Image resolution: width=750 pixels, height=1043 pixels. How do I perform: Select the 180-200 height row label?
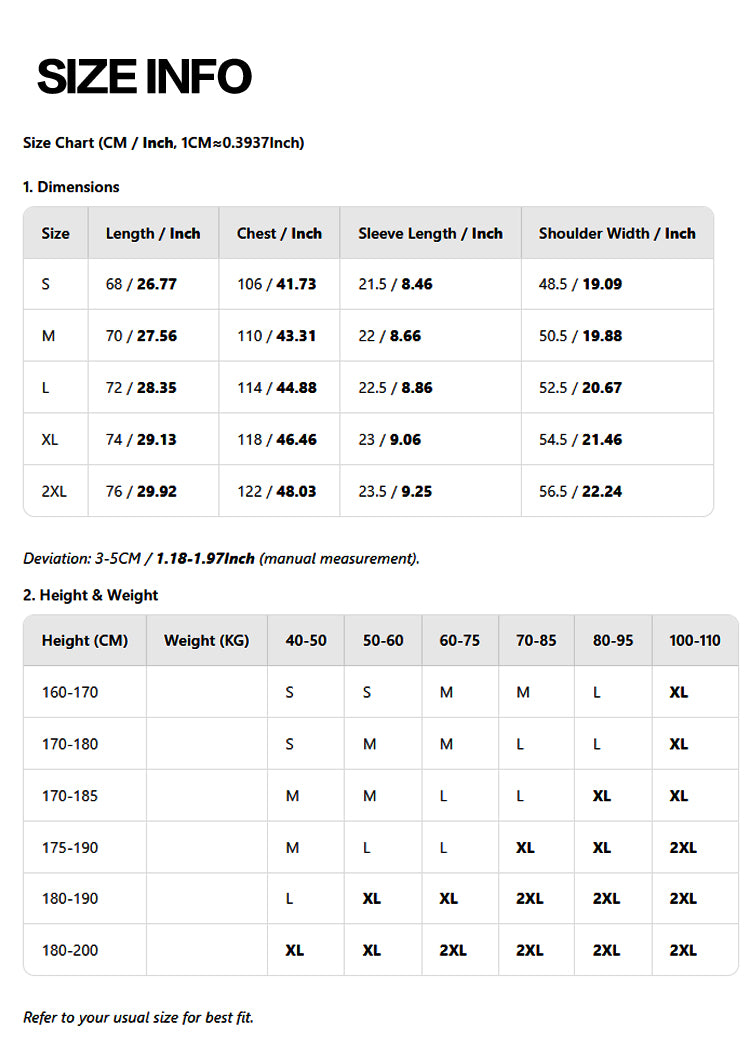point(70,950)
